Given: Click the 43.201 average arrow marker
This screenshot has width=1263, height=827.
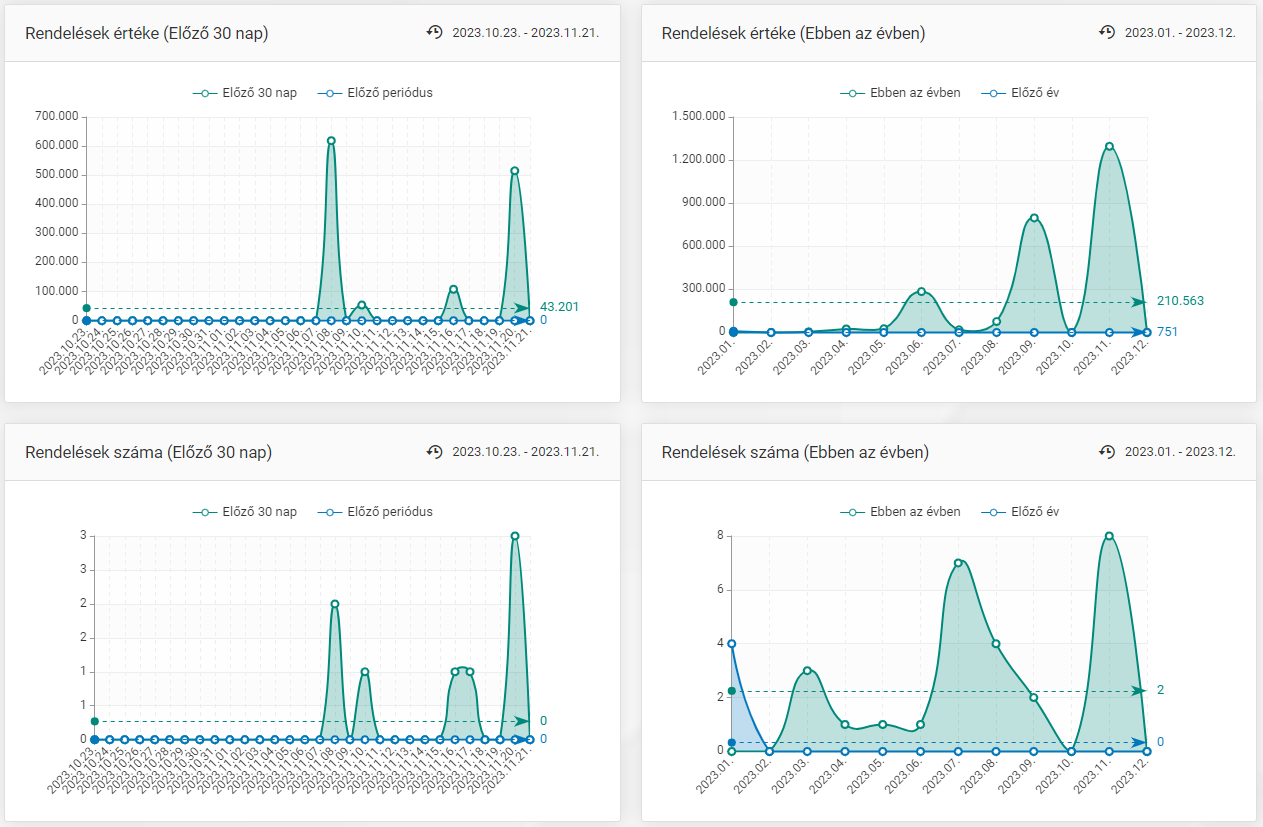Looking at the screenshot, I should pyautogui.click(x=522, y=308).
